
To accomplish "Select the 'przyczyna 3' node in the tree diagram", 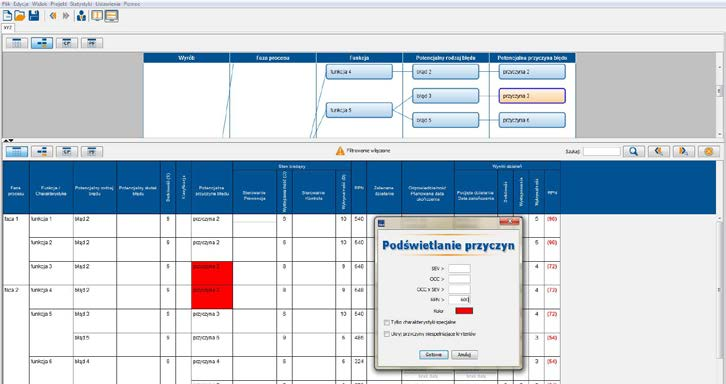I will (532, 96).
